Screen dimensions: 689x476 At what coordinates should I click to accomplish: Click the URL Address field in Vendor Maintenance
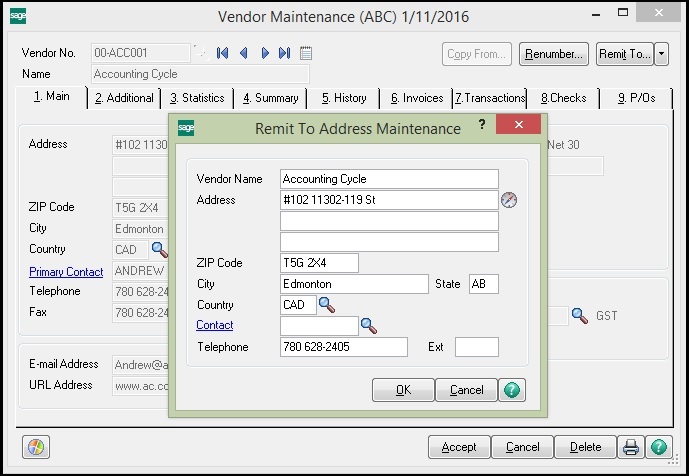coord(141,386)
